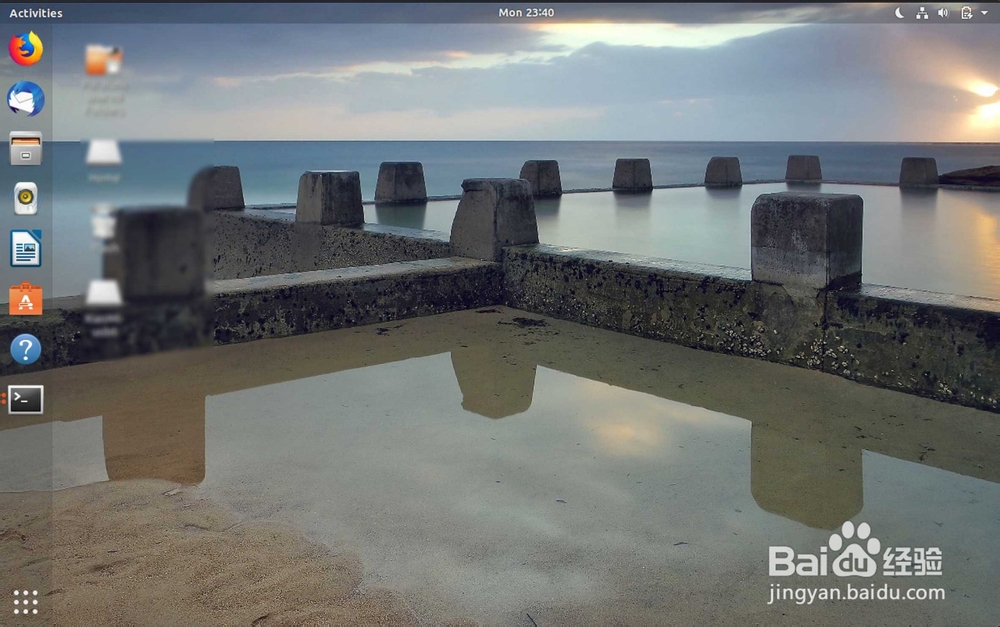The height and width of the screenshot is (627, 1000).
Task: Launch Rhythmbox music player from the dock
Action: point(26,198)
